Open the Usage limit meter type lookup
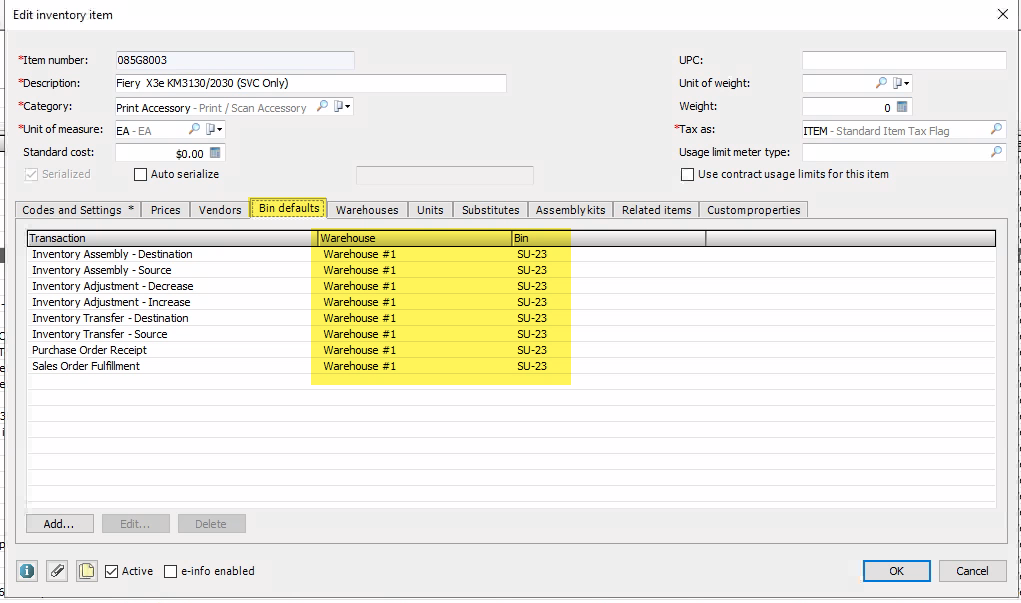 (x=996, y=152)
